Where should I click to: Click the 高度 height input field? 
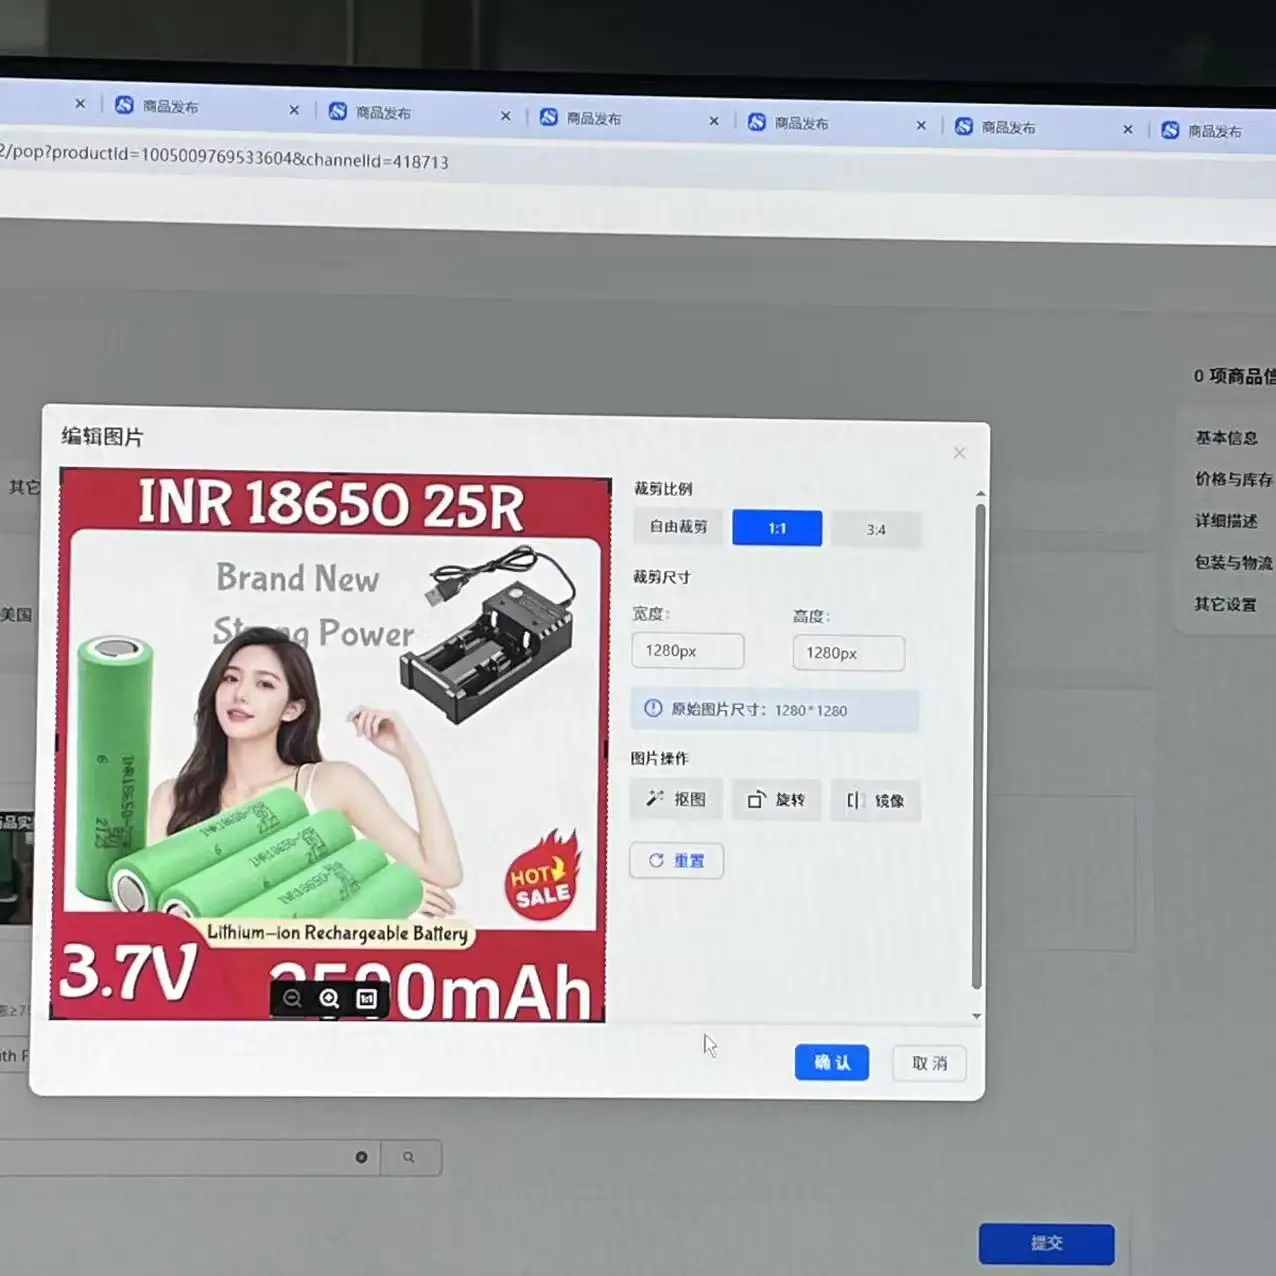click(849, 653)
